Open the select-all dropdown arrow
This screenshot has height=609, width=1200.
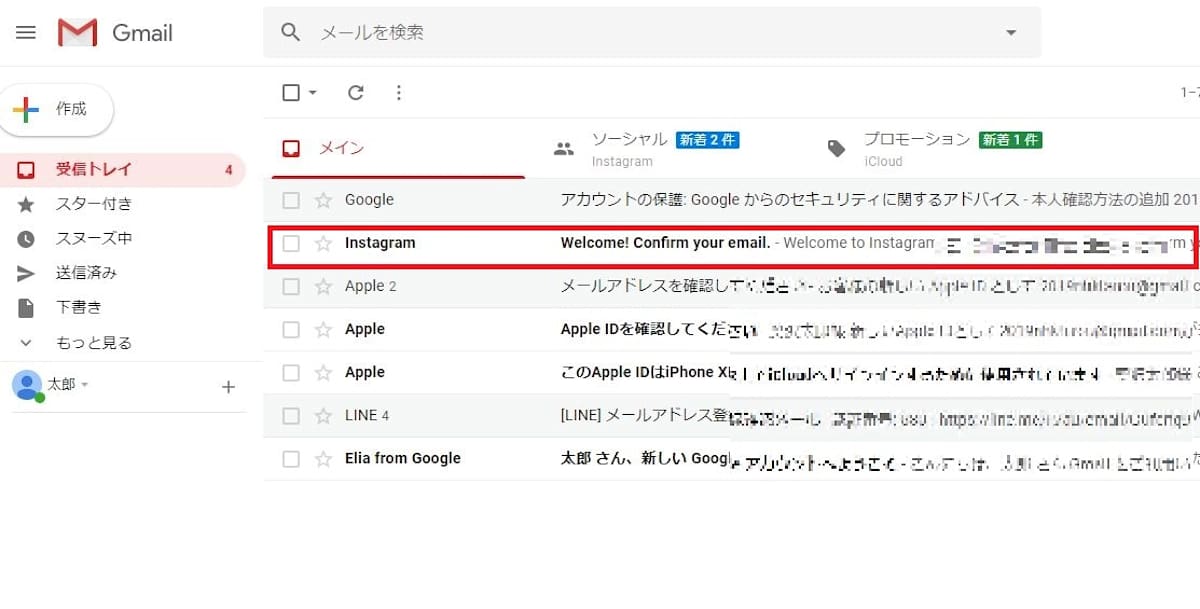point(313,93)
